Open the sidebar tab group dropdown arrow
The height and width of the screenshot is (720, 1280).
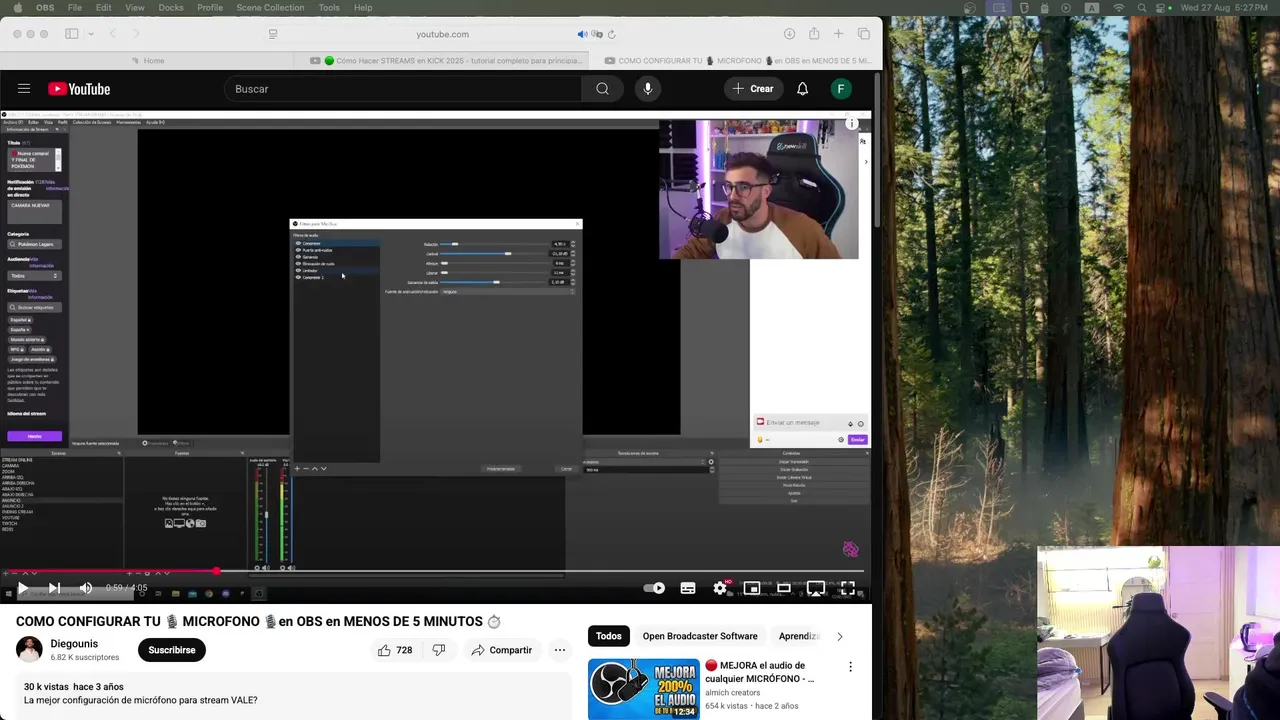91,34
